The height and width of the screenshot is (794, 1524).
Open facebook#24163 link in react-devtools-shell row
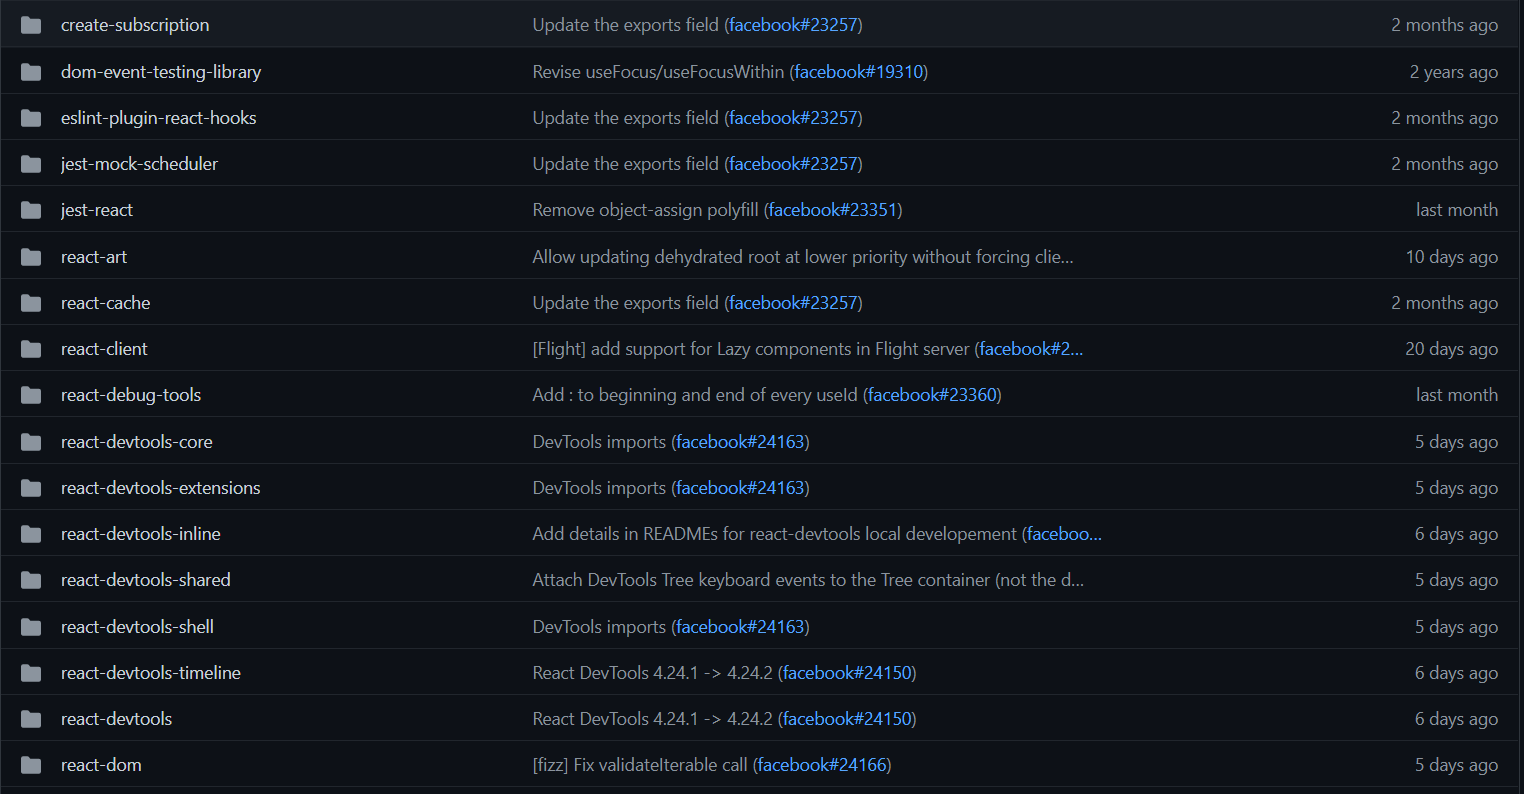(740, 627)
